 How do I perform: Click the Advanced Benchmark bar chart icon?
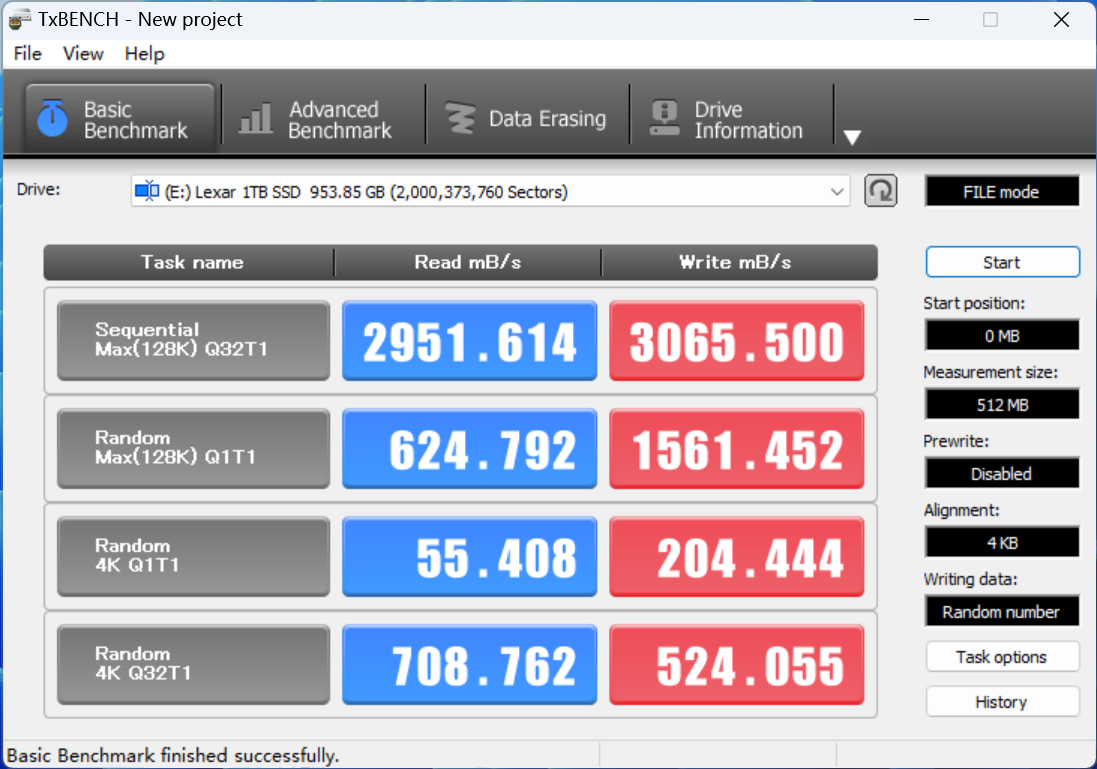(255, 118)
